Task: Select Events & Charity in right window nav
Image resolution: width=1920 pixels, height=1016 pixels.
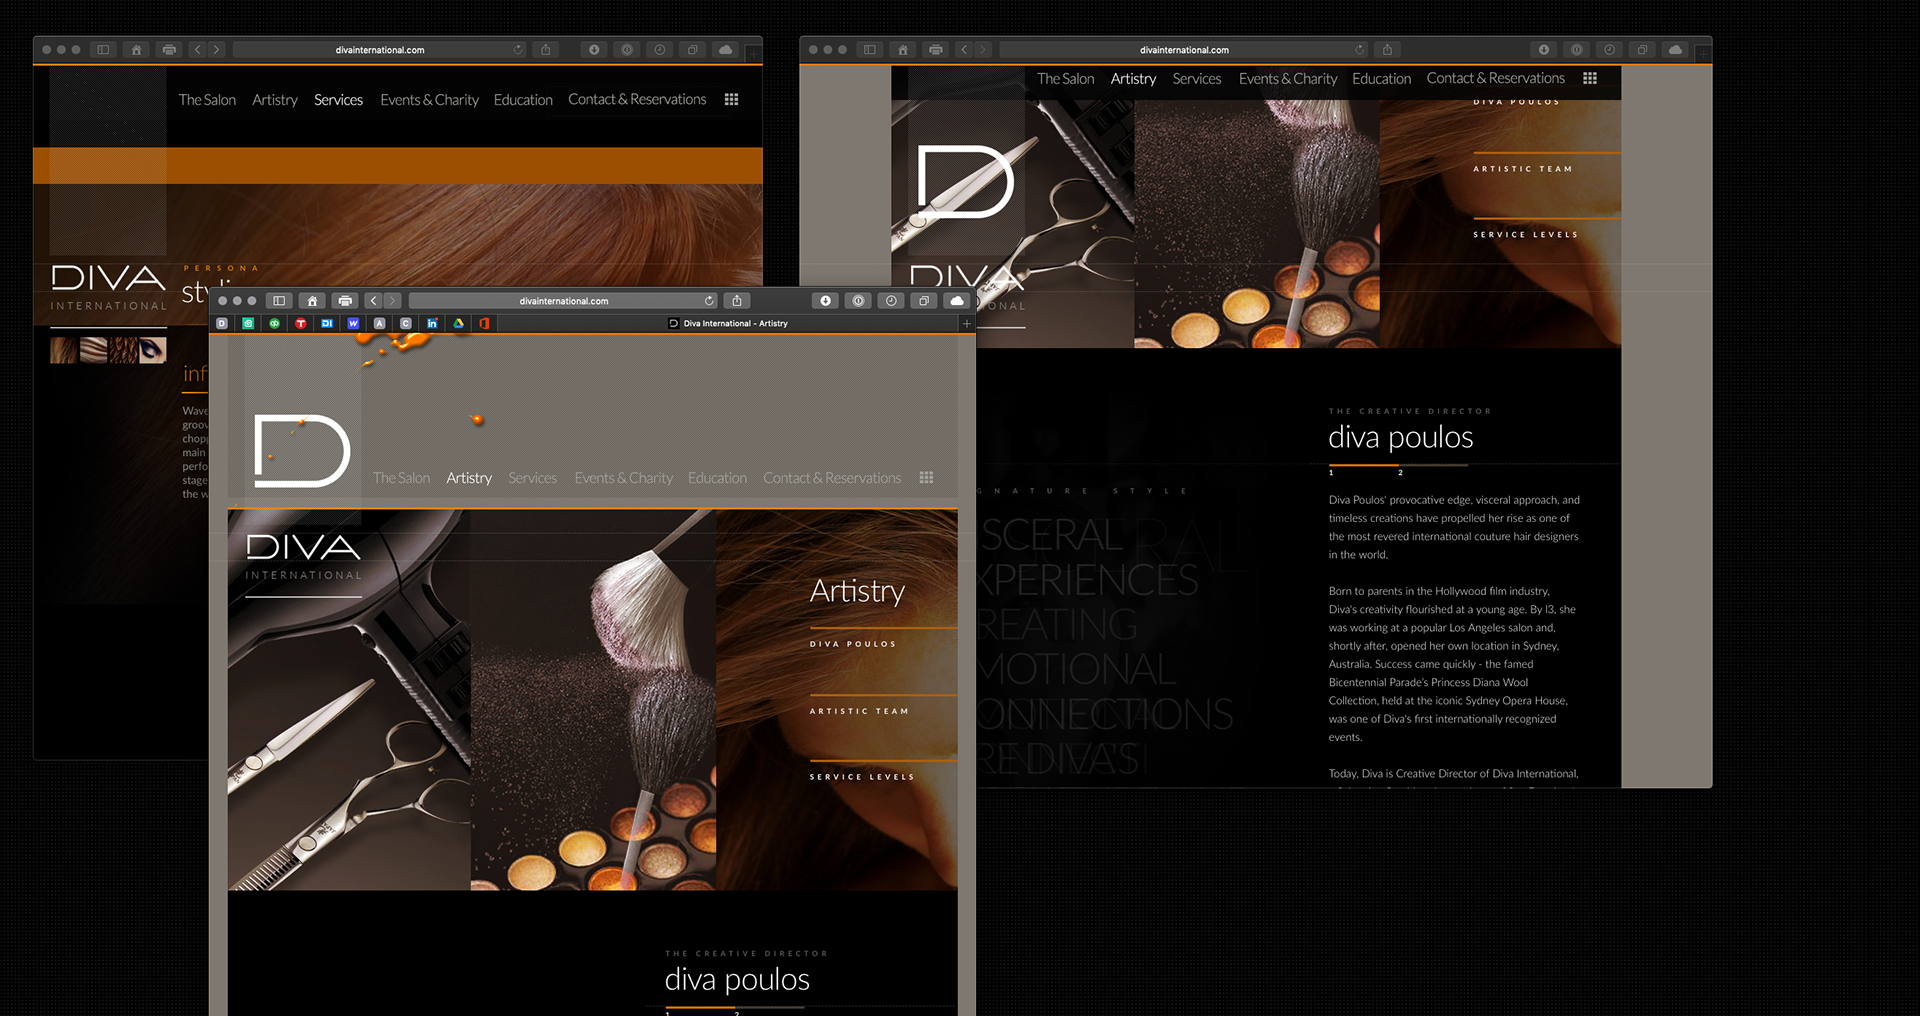Action: (1288, 79)
